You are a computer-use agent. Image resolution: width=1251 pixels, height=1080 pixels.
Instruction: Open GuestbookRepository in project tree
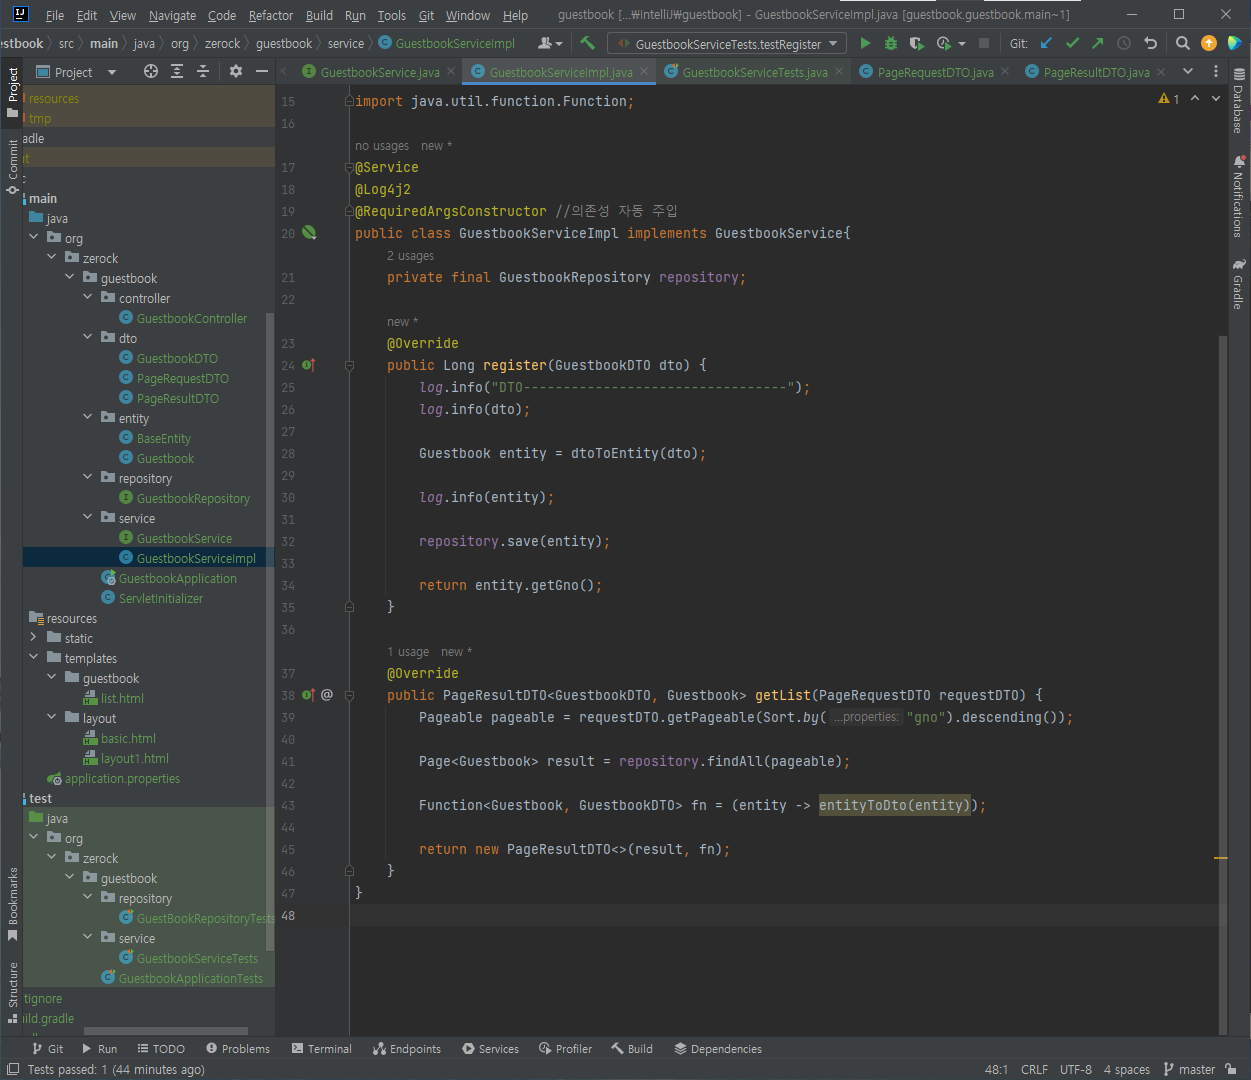(x=193, y=498)
